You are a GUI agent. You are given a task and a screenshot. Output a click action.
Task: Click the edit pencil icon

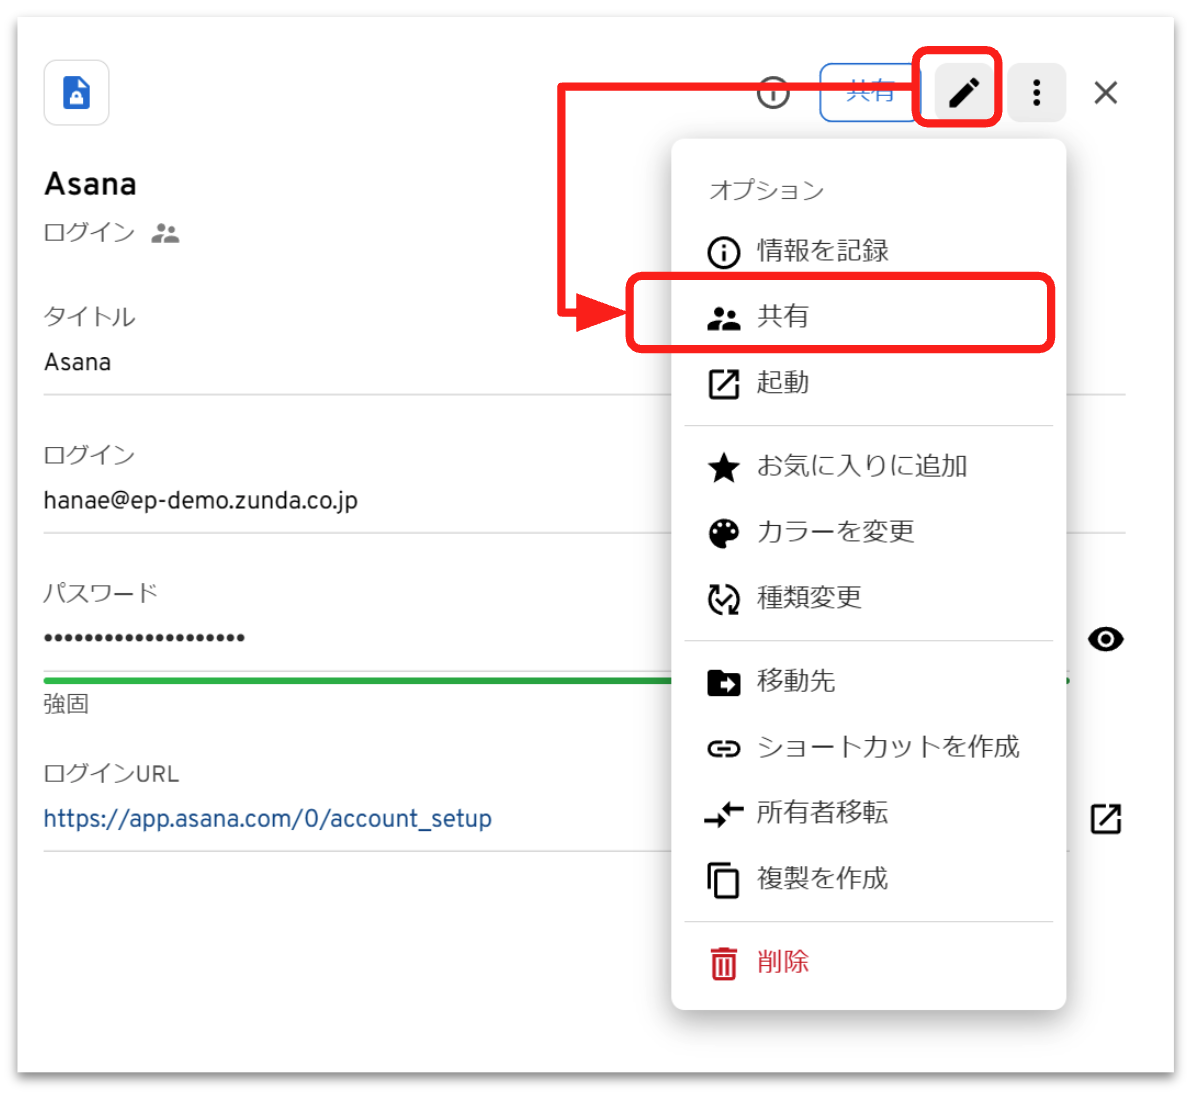(x=963, y=92)
